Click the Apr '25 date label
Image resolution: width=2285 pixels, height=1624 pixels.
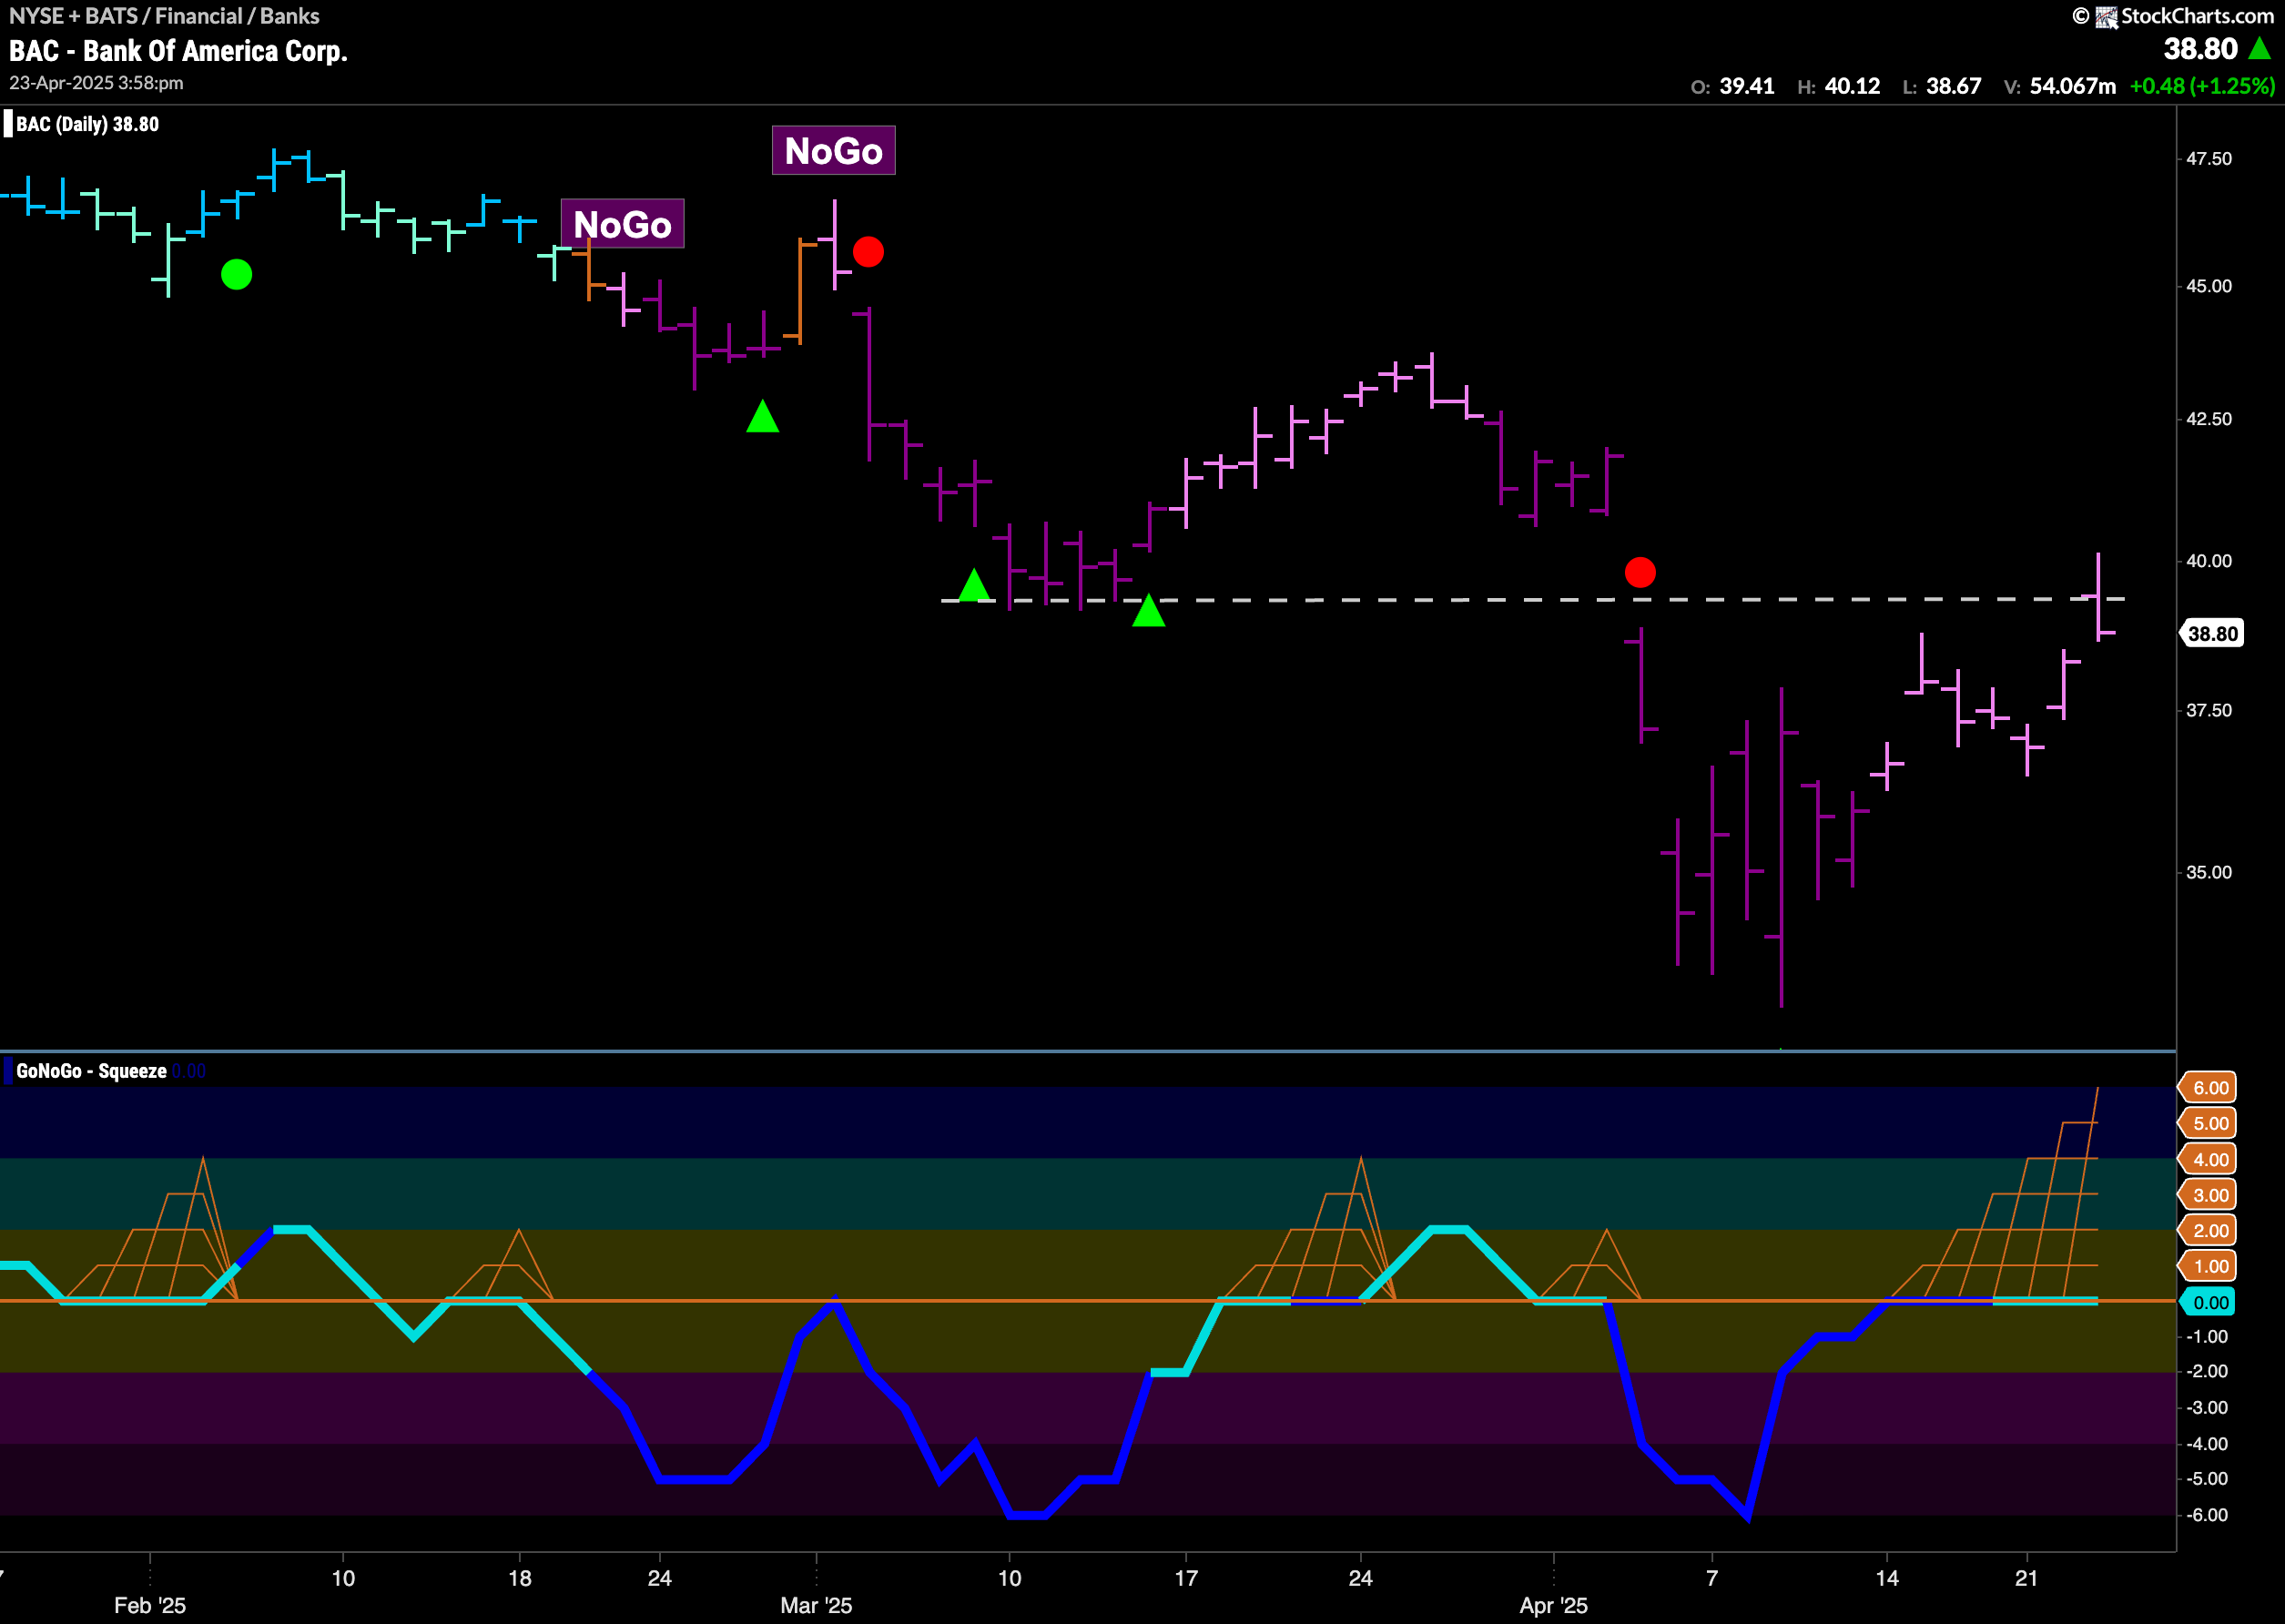pos(1553,1605)
